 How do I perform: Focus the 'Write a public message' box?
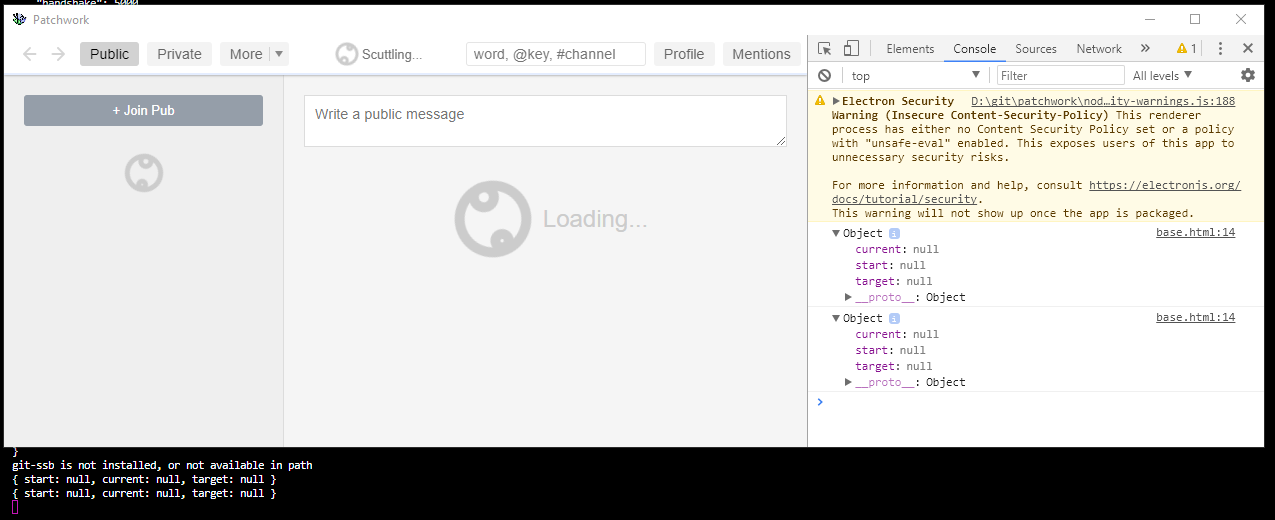coord(545,121)
